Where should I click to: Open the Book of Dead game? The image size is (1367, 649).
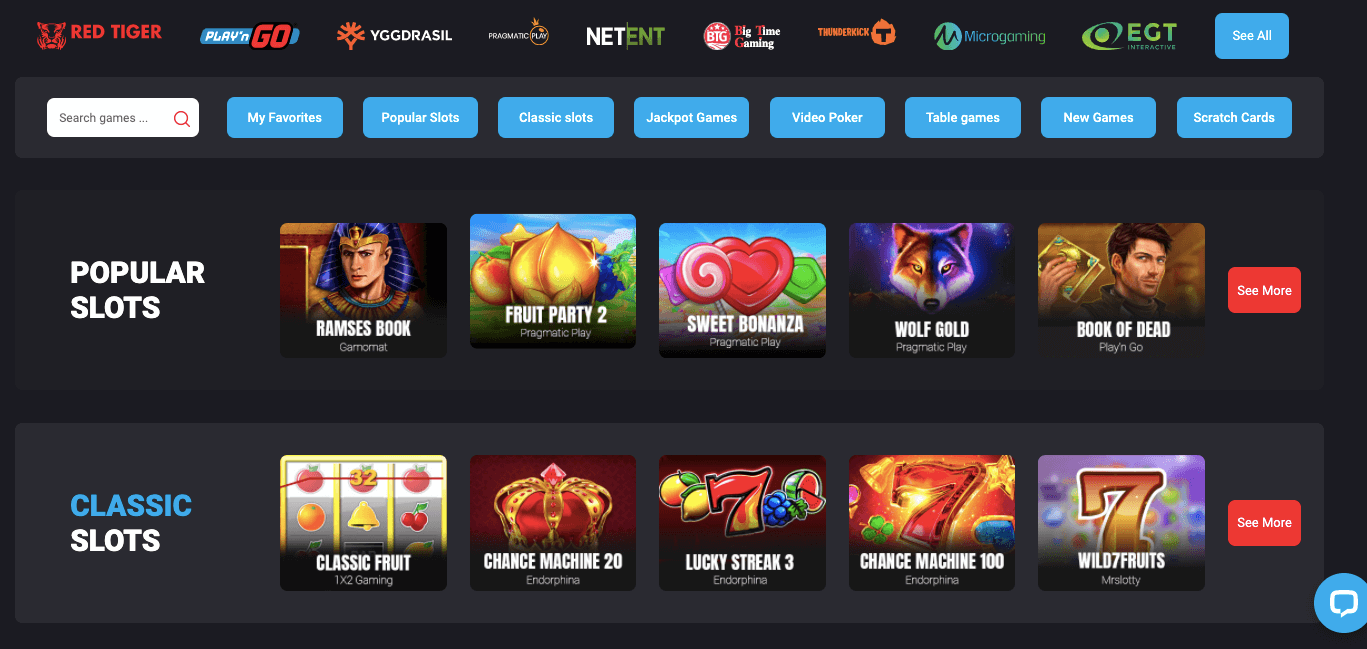[x=1121, y=290]
